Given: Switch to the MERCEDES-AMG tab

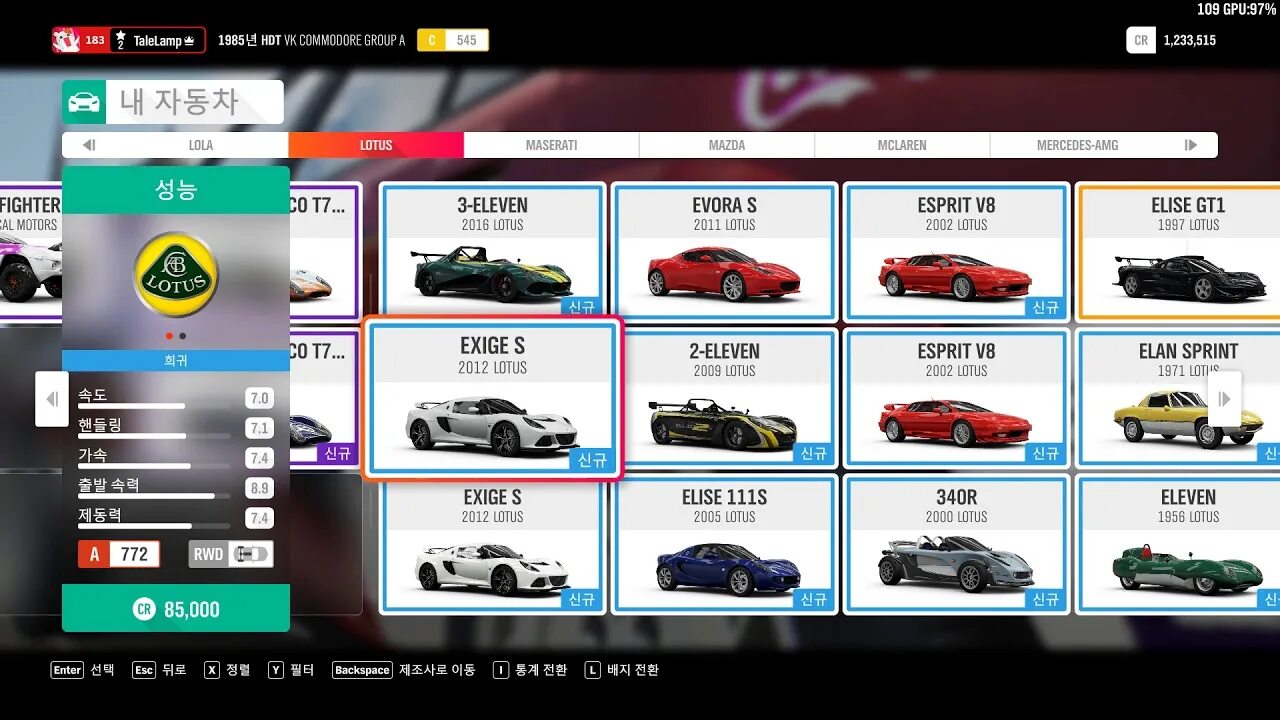Looking at the screenshot, I should pos(1077,145).
